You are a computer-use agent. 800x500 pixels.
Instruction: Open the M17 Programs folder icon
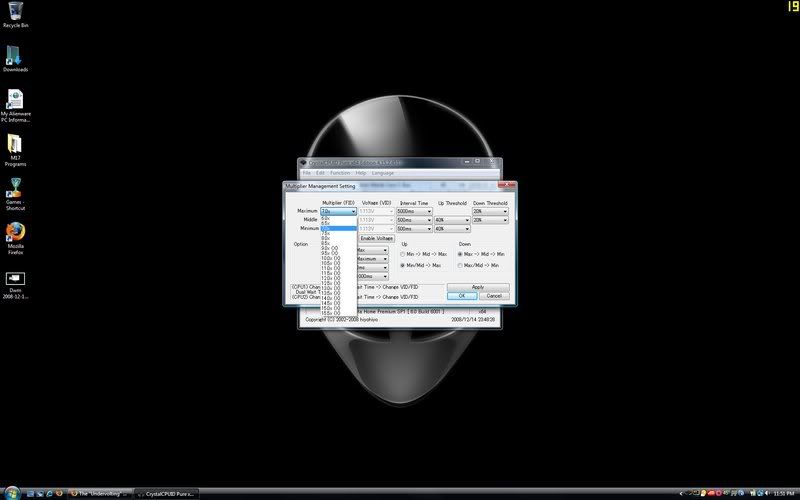click(x=15, y=151)
